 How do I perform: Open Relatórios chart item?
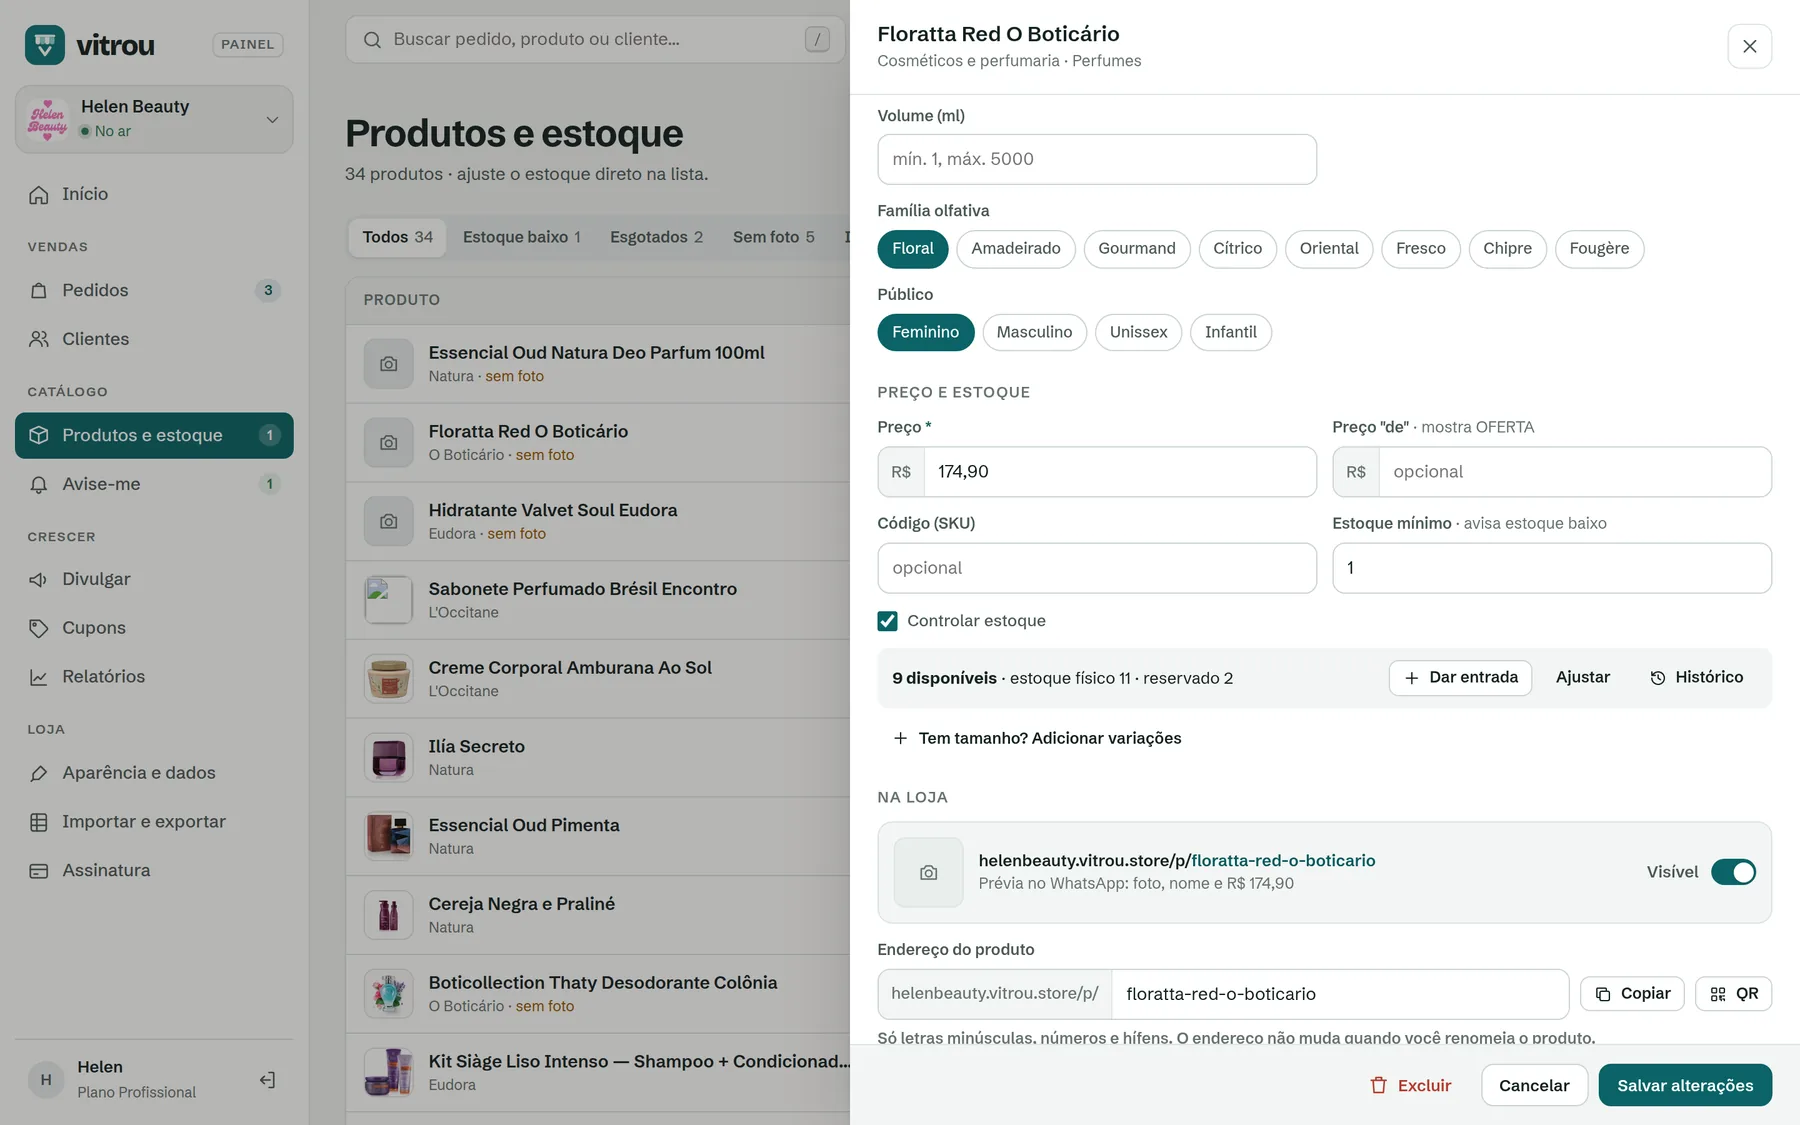point(154,677)
